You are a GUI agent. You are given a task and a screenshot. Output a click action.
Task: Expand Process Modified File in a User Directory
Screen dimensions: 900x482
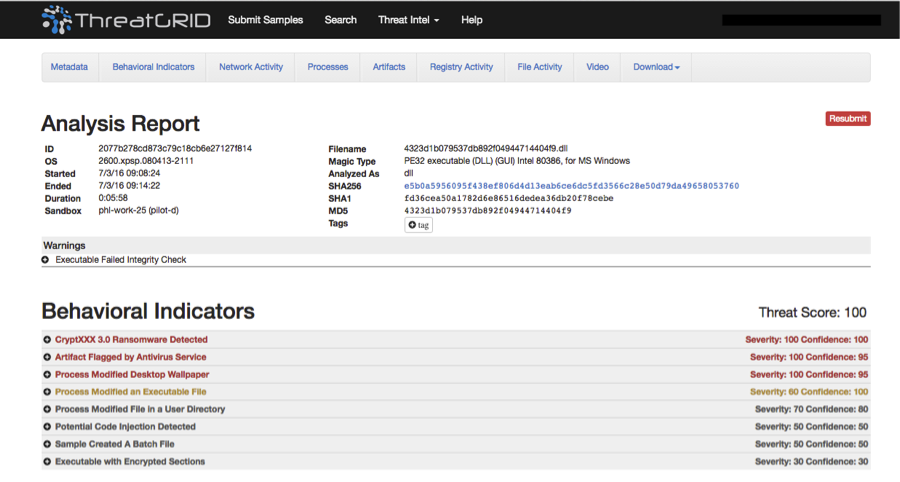click(x=47, y=409)
